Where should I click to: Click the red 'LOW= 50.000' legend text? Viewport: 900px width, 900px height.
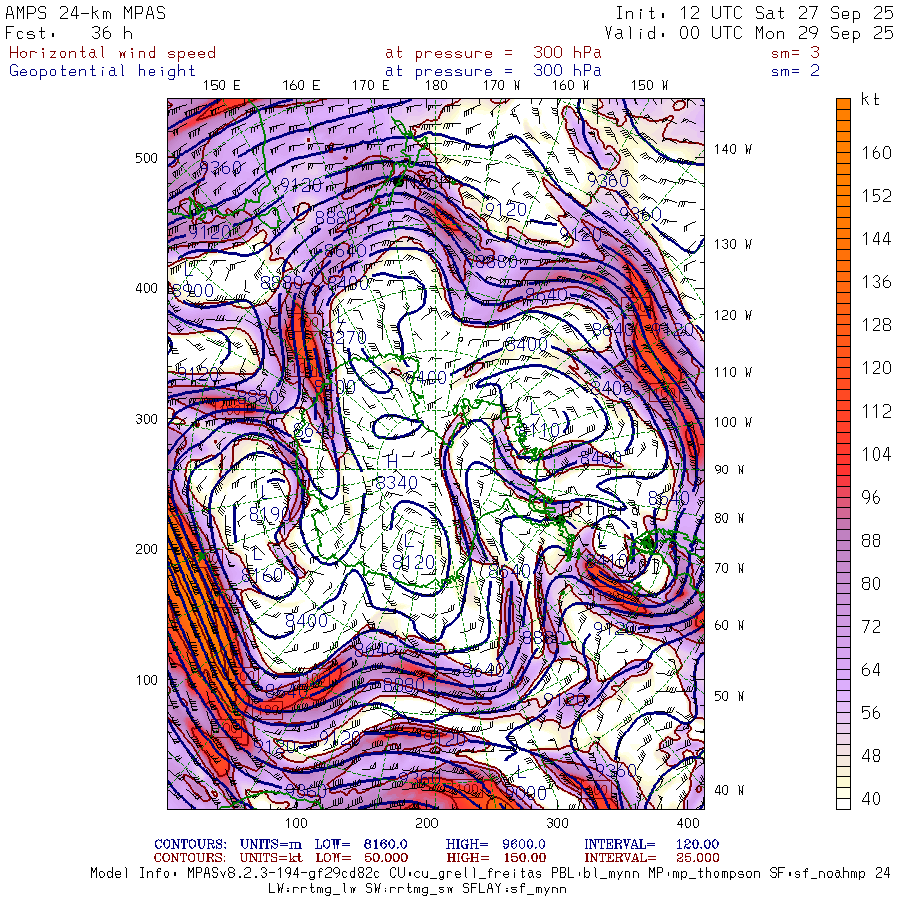click(x=360, y=858)
